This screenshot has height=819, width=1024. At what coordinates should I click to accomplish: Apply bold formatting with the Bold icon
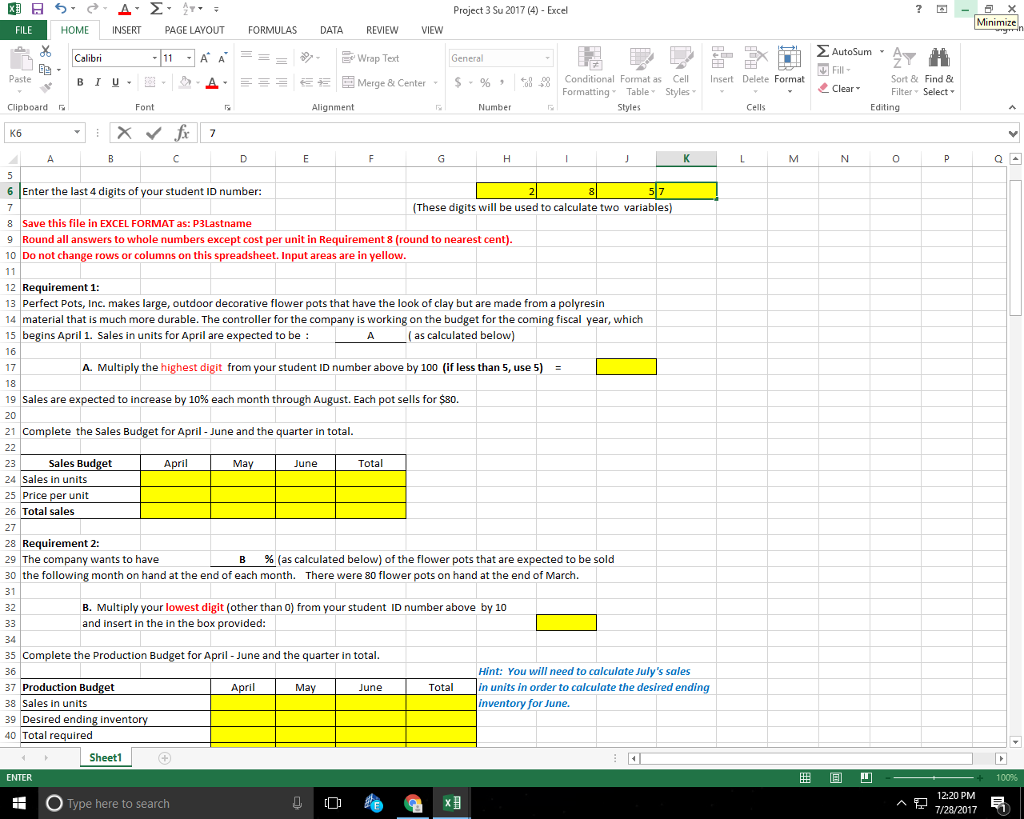coord(79,81)
